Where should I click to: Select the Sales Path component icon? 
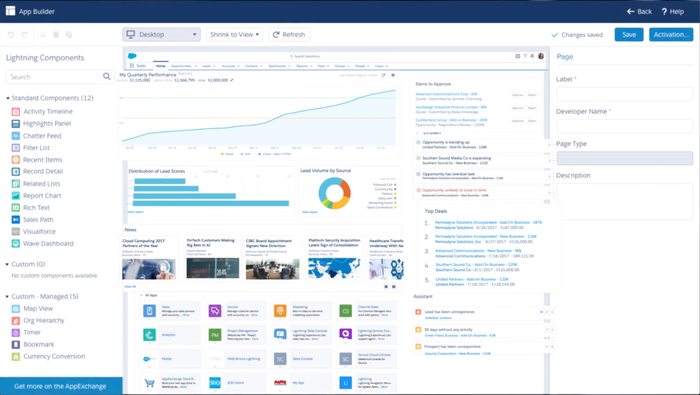(x=16, y=220)
